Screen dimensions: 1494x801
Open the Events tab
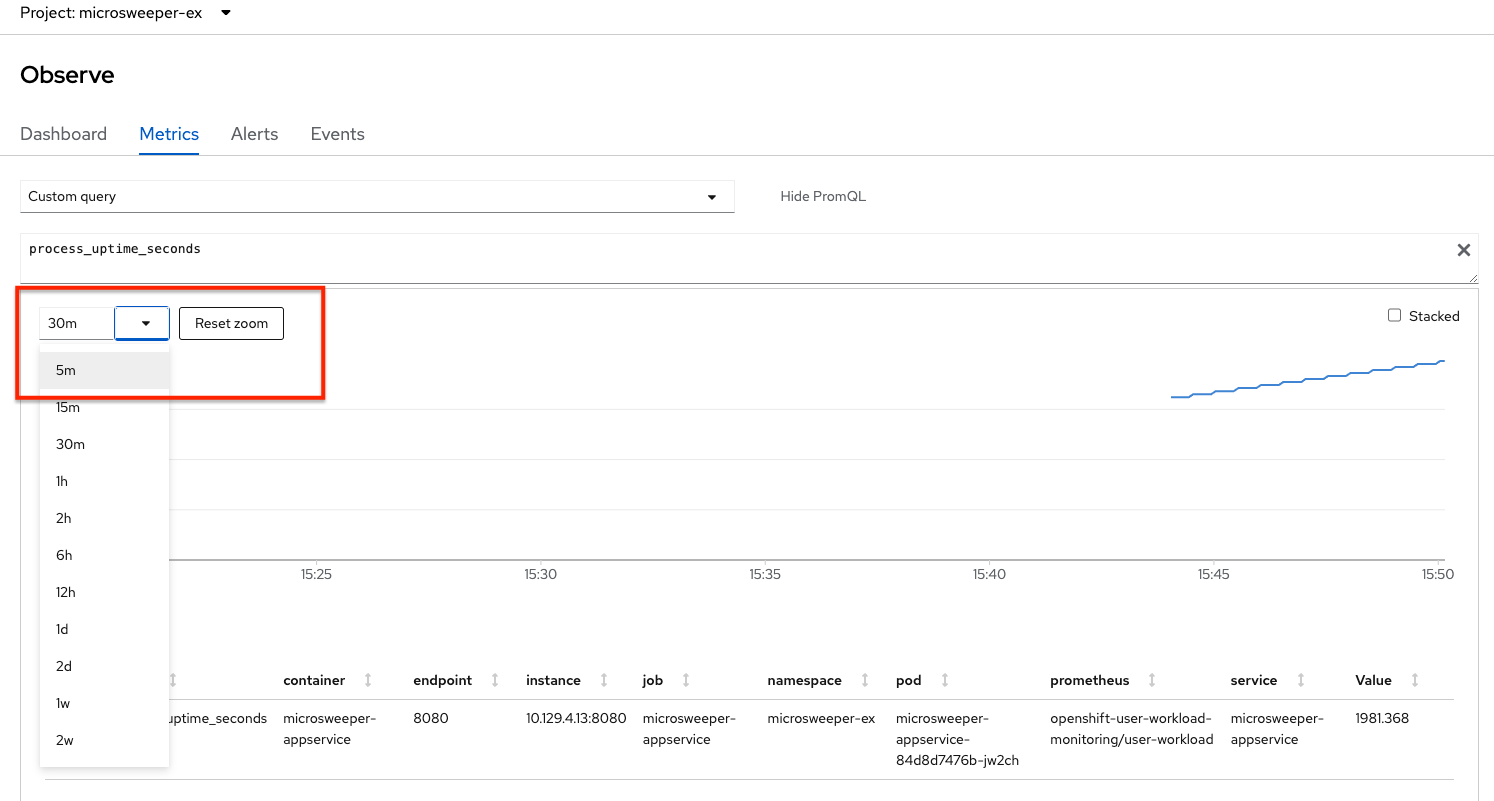337,133
